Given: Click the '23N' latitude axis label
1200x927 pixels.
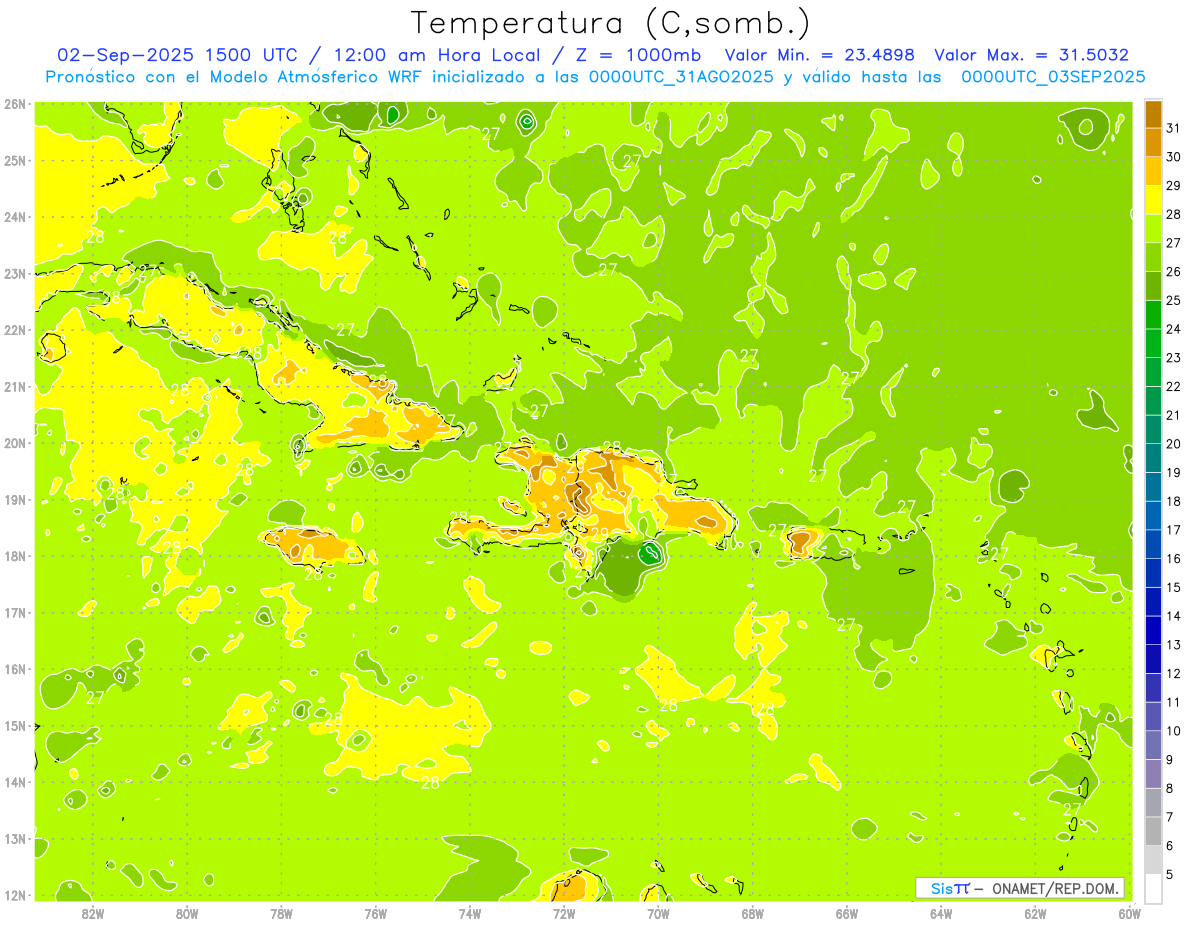Looking at the screenshot, I should tap(16, 273).
